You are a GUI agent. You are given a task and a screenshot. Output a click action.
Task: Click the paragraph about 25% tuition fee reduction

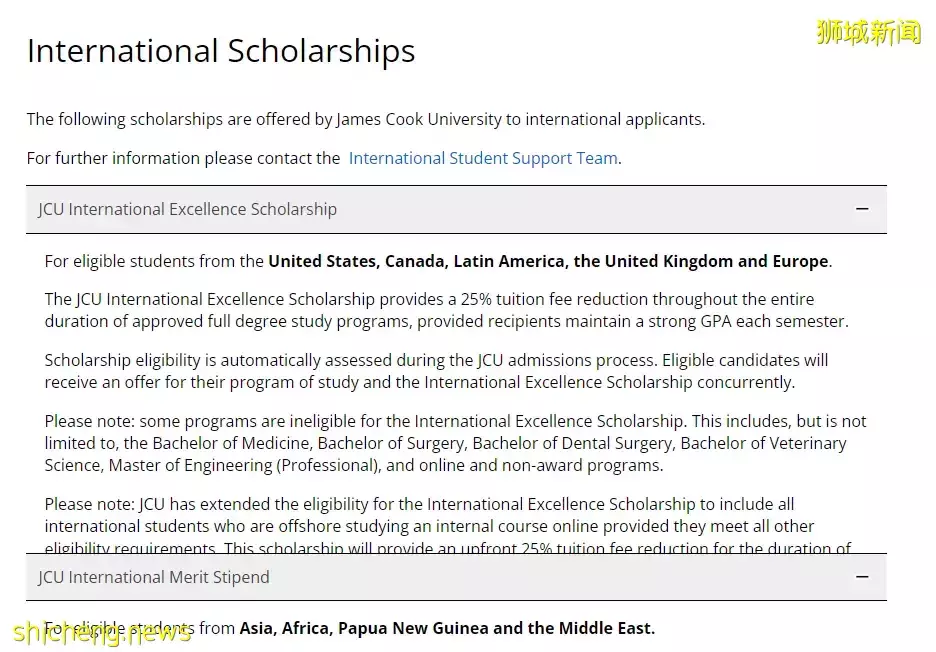tap(447, 310)
